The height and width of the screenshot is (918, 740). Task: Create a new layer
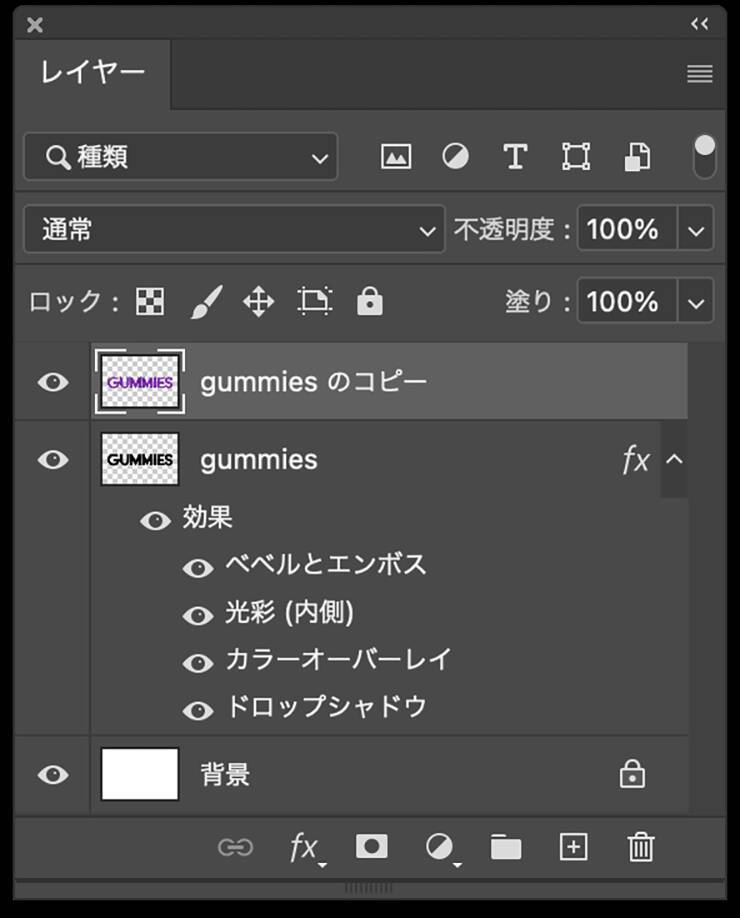[x=573, y=847]
